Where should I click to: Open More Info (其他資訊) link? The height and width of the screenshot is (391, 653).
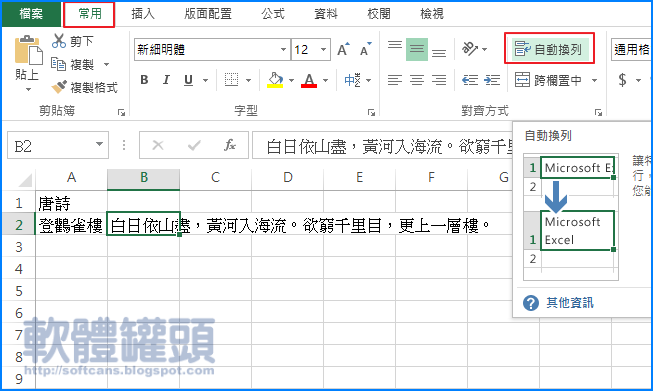coord(570,303)
